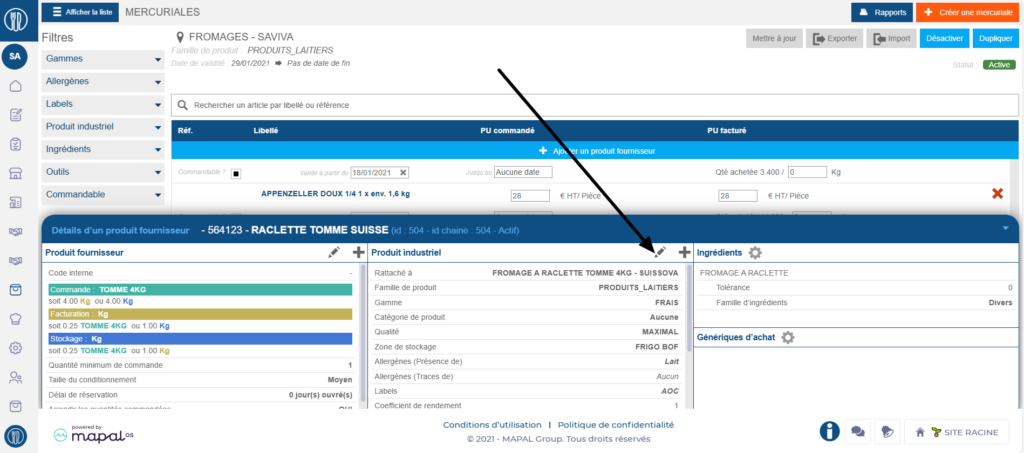Viewport: 1024px width, 453px height.
Task: Collapse the product details panel arrow
Action: [x=1005, y=229]
